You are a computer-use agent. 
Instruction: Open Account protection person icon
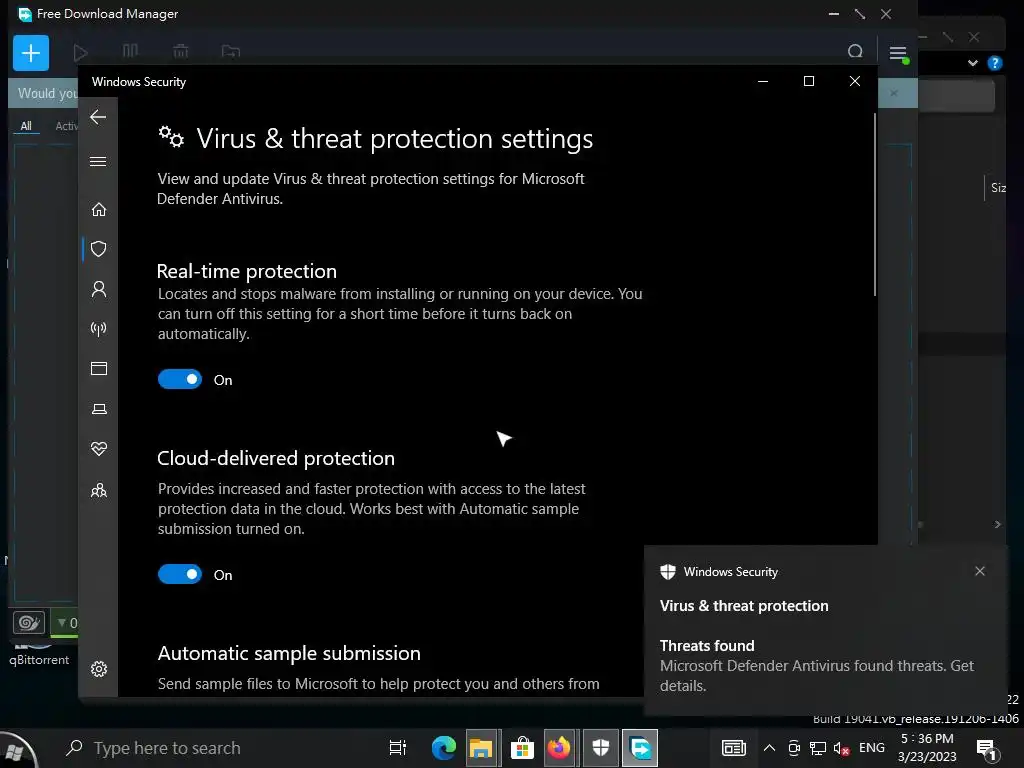pos(99,289)
